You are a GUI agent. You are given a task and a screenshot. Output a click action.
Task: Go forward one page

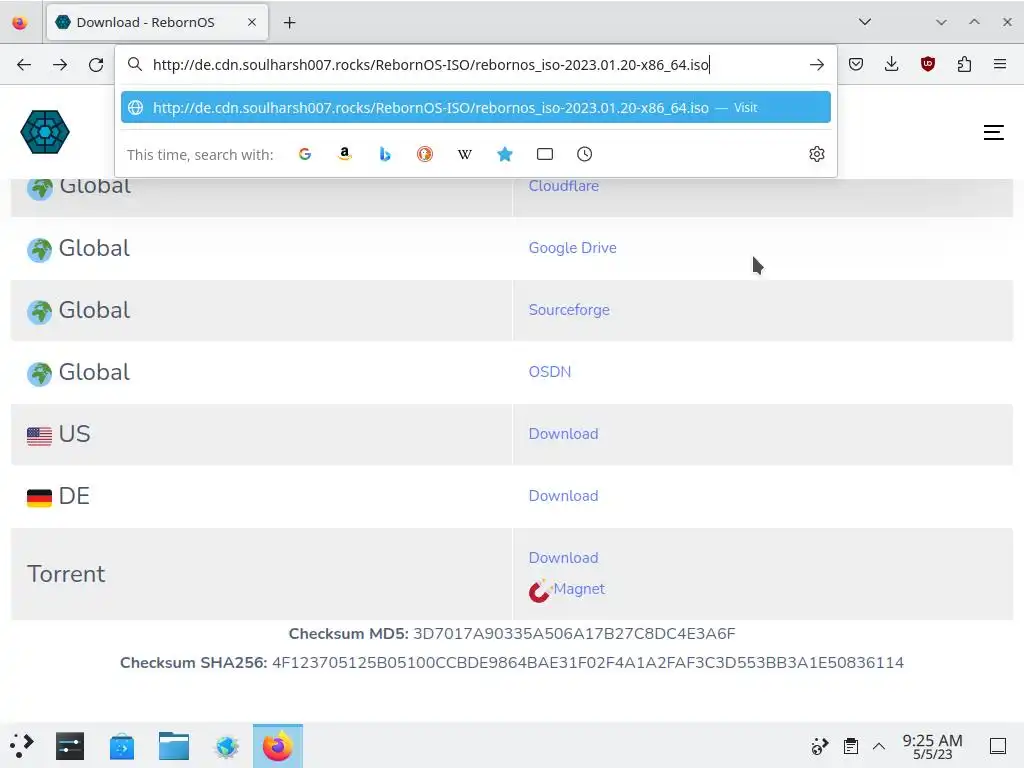click(x=59, y=65)
